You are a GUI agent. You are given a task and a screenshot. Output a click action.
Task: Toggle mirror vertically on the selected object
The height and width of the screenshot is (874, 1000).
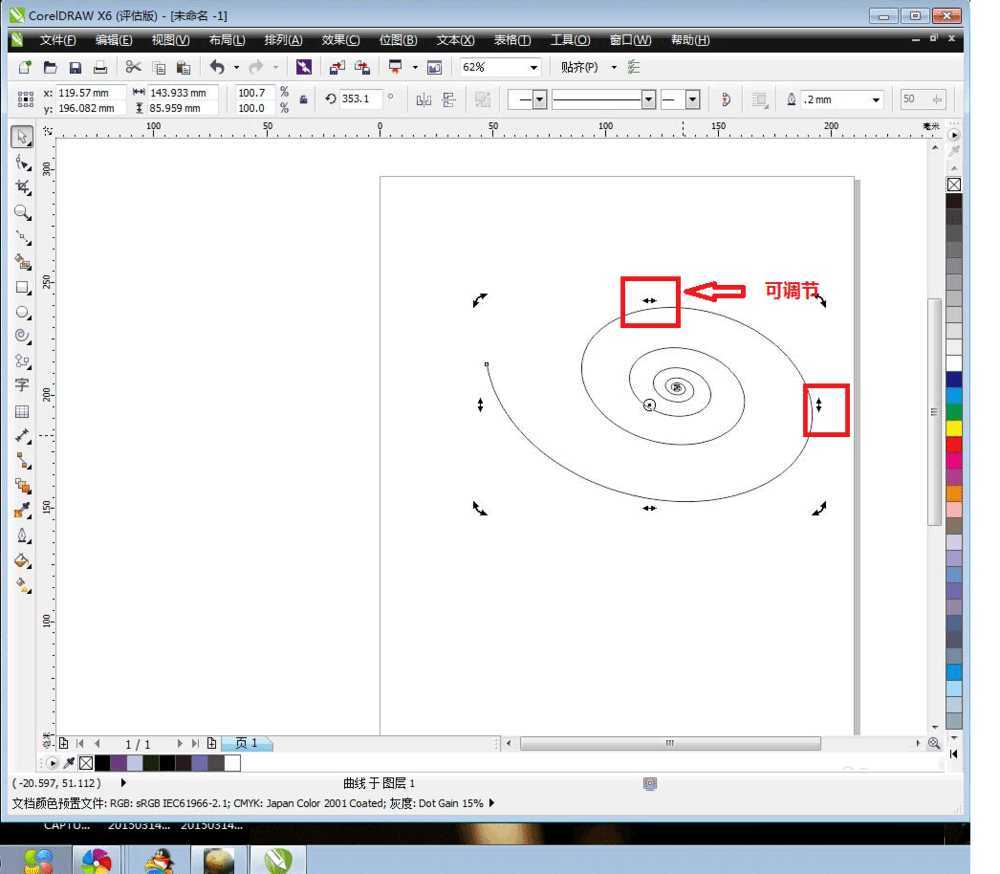point(446,99)
